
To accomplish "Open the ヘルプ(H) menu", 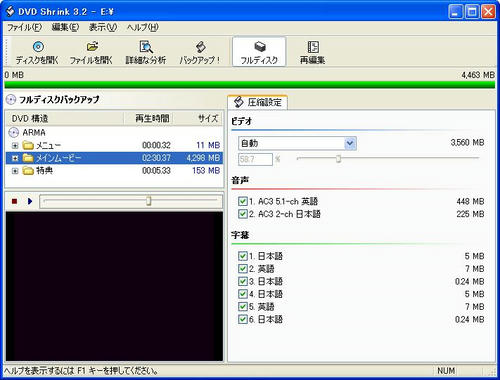I will pos(142,27).
